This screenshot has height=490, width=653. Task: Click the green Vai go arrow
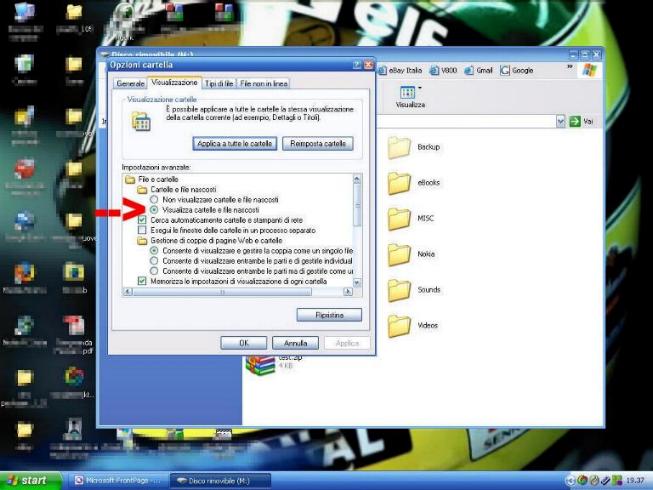pos(575,121)
